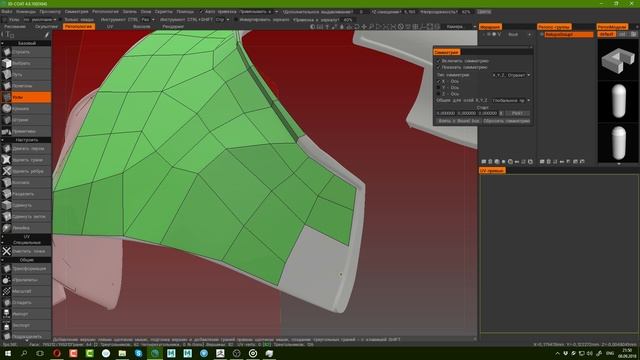Select the Линейка tool
The image size is (640, 360).
(26, 228)
